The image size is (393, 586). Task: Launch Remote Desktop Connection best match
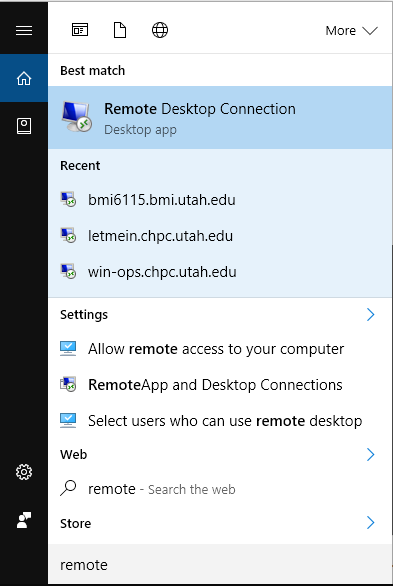220,117
